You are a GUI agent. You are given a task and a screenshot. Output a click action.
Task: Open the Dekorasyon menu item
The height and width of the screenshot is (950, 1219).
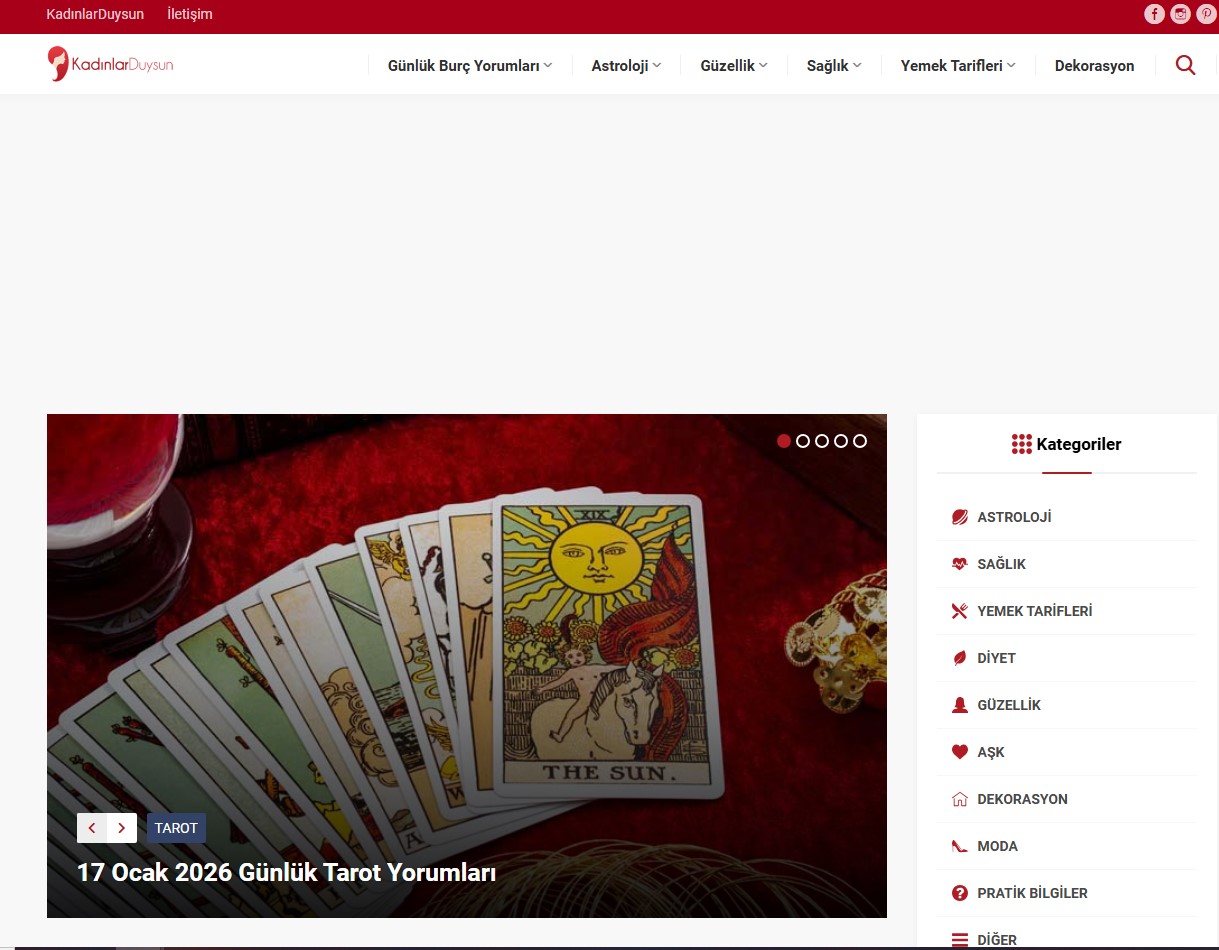[1094, 66]
